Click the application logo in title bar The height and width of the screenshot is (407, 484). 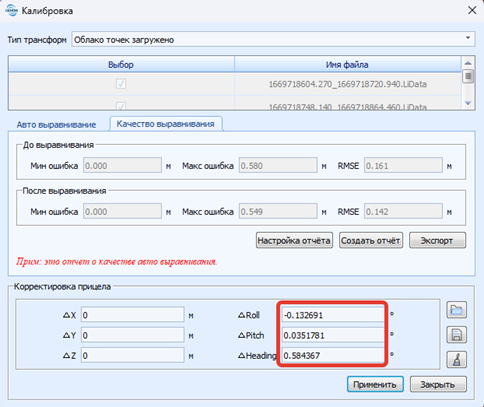coord(11,11)
